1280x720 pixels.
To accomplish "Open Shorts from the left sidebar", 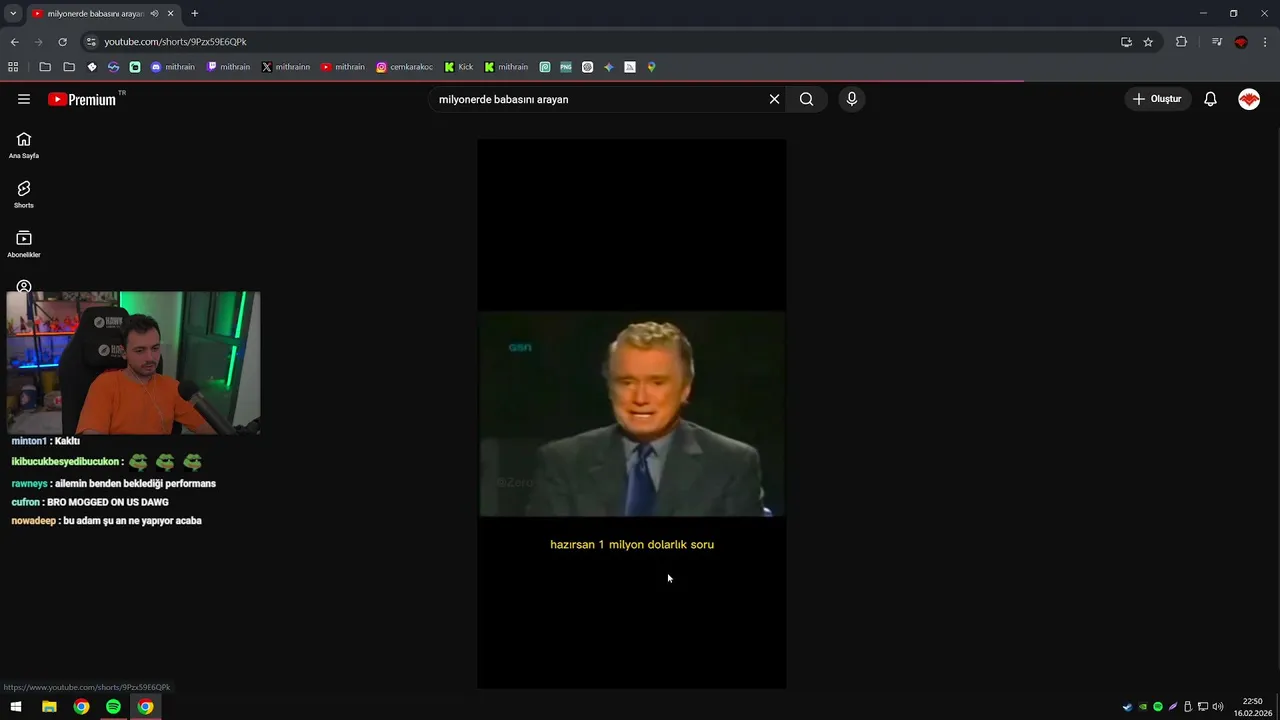I will coord(24,194).
